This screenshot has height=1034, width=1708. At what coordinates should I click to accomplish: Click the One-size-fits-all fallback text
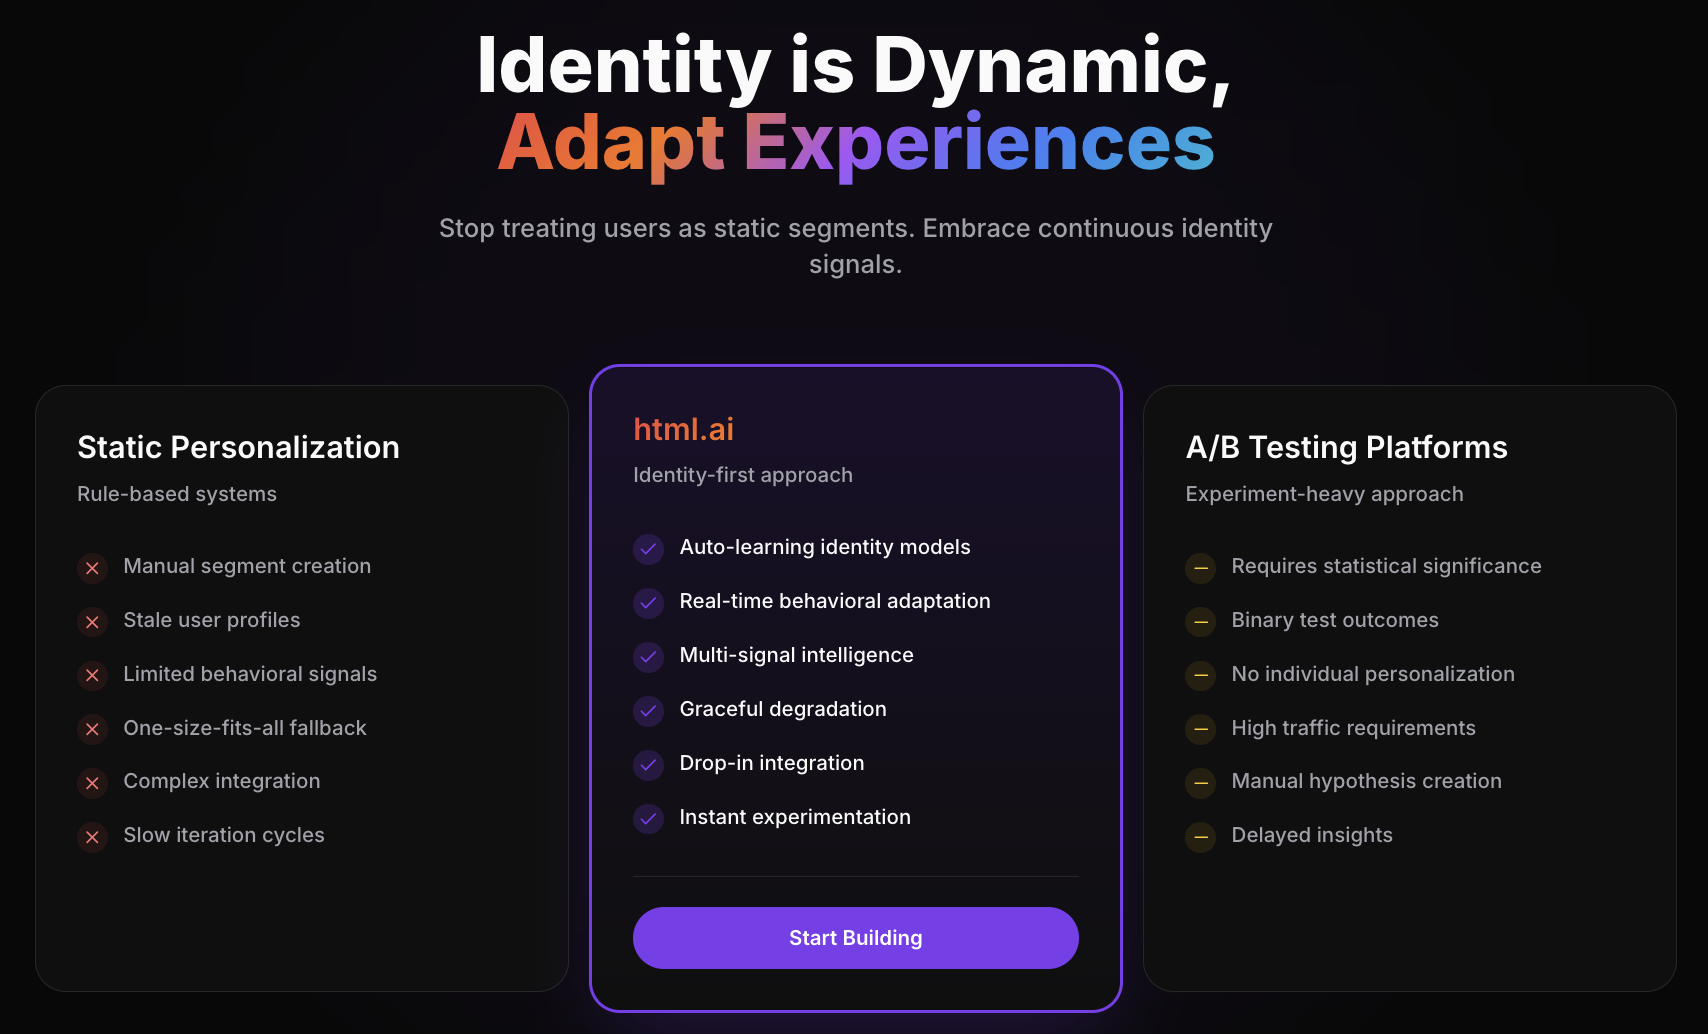tap(245, 728)
